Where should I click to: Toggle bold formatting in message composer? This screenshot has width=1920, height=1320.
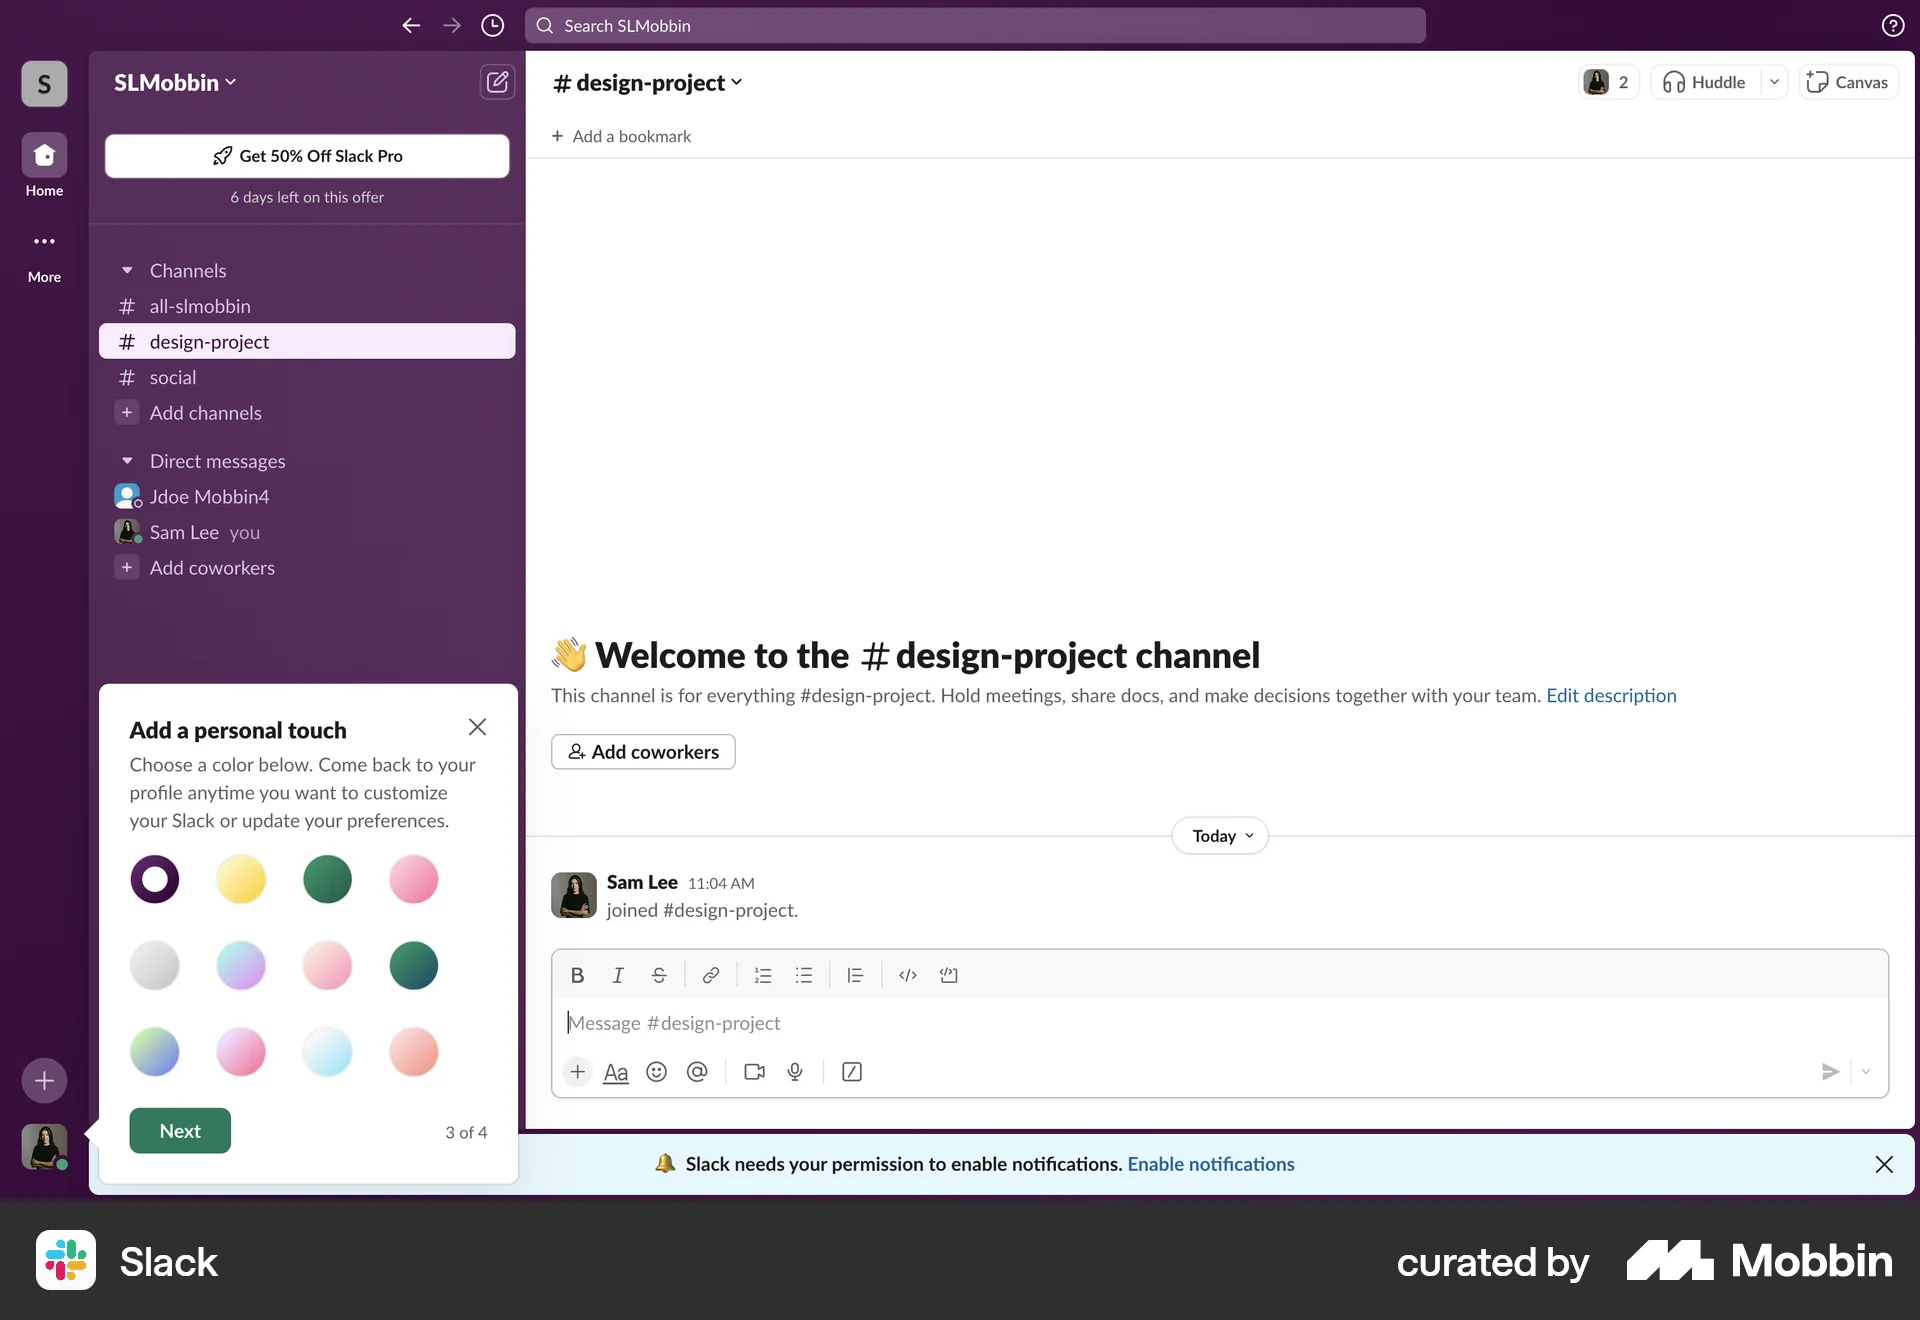(x=577, y=975)
